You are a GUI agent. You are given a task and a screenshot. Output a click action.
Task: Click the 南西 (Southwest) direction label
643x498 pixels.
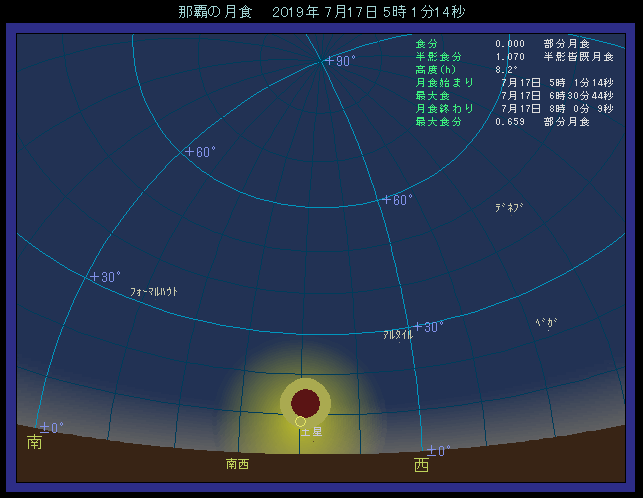238,464
